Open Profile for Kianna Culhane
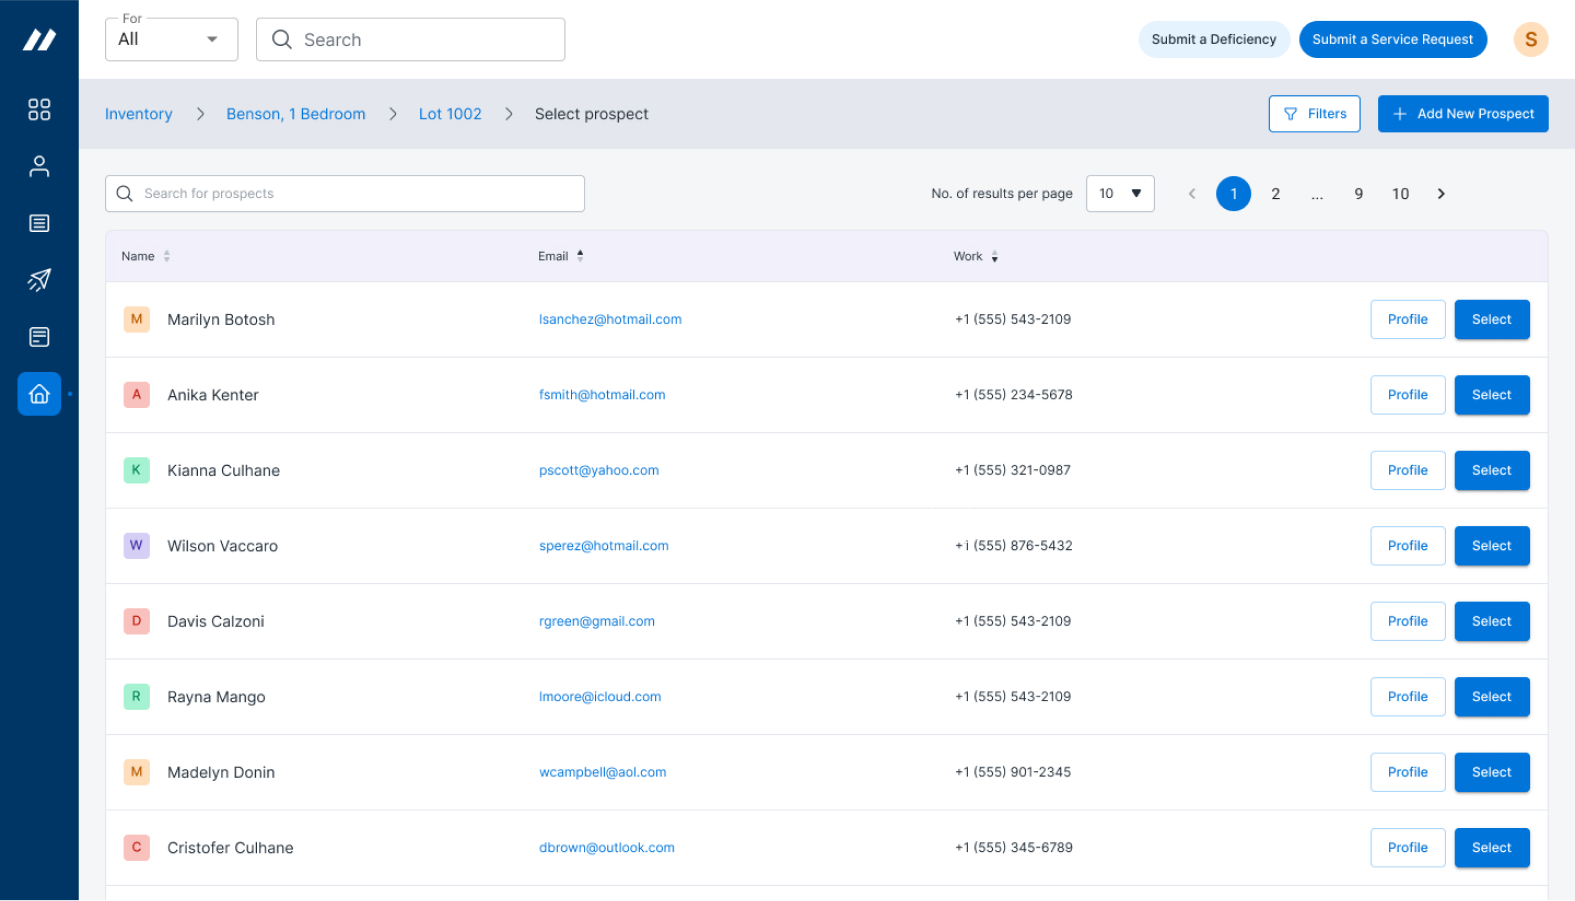The image size is (1575, 901). (x=1407, y=470)
